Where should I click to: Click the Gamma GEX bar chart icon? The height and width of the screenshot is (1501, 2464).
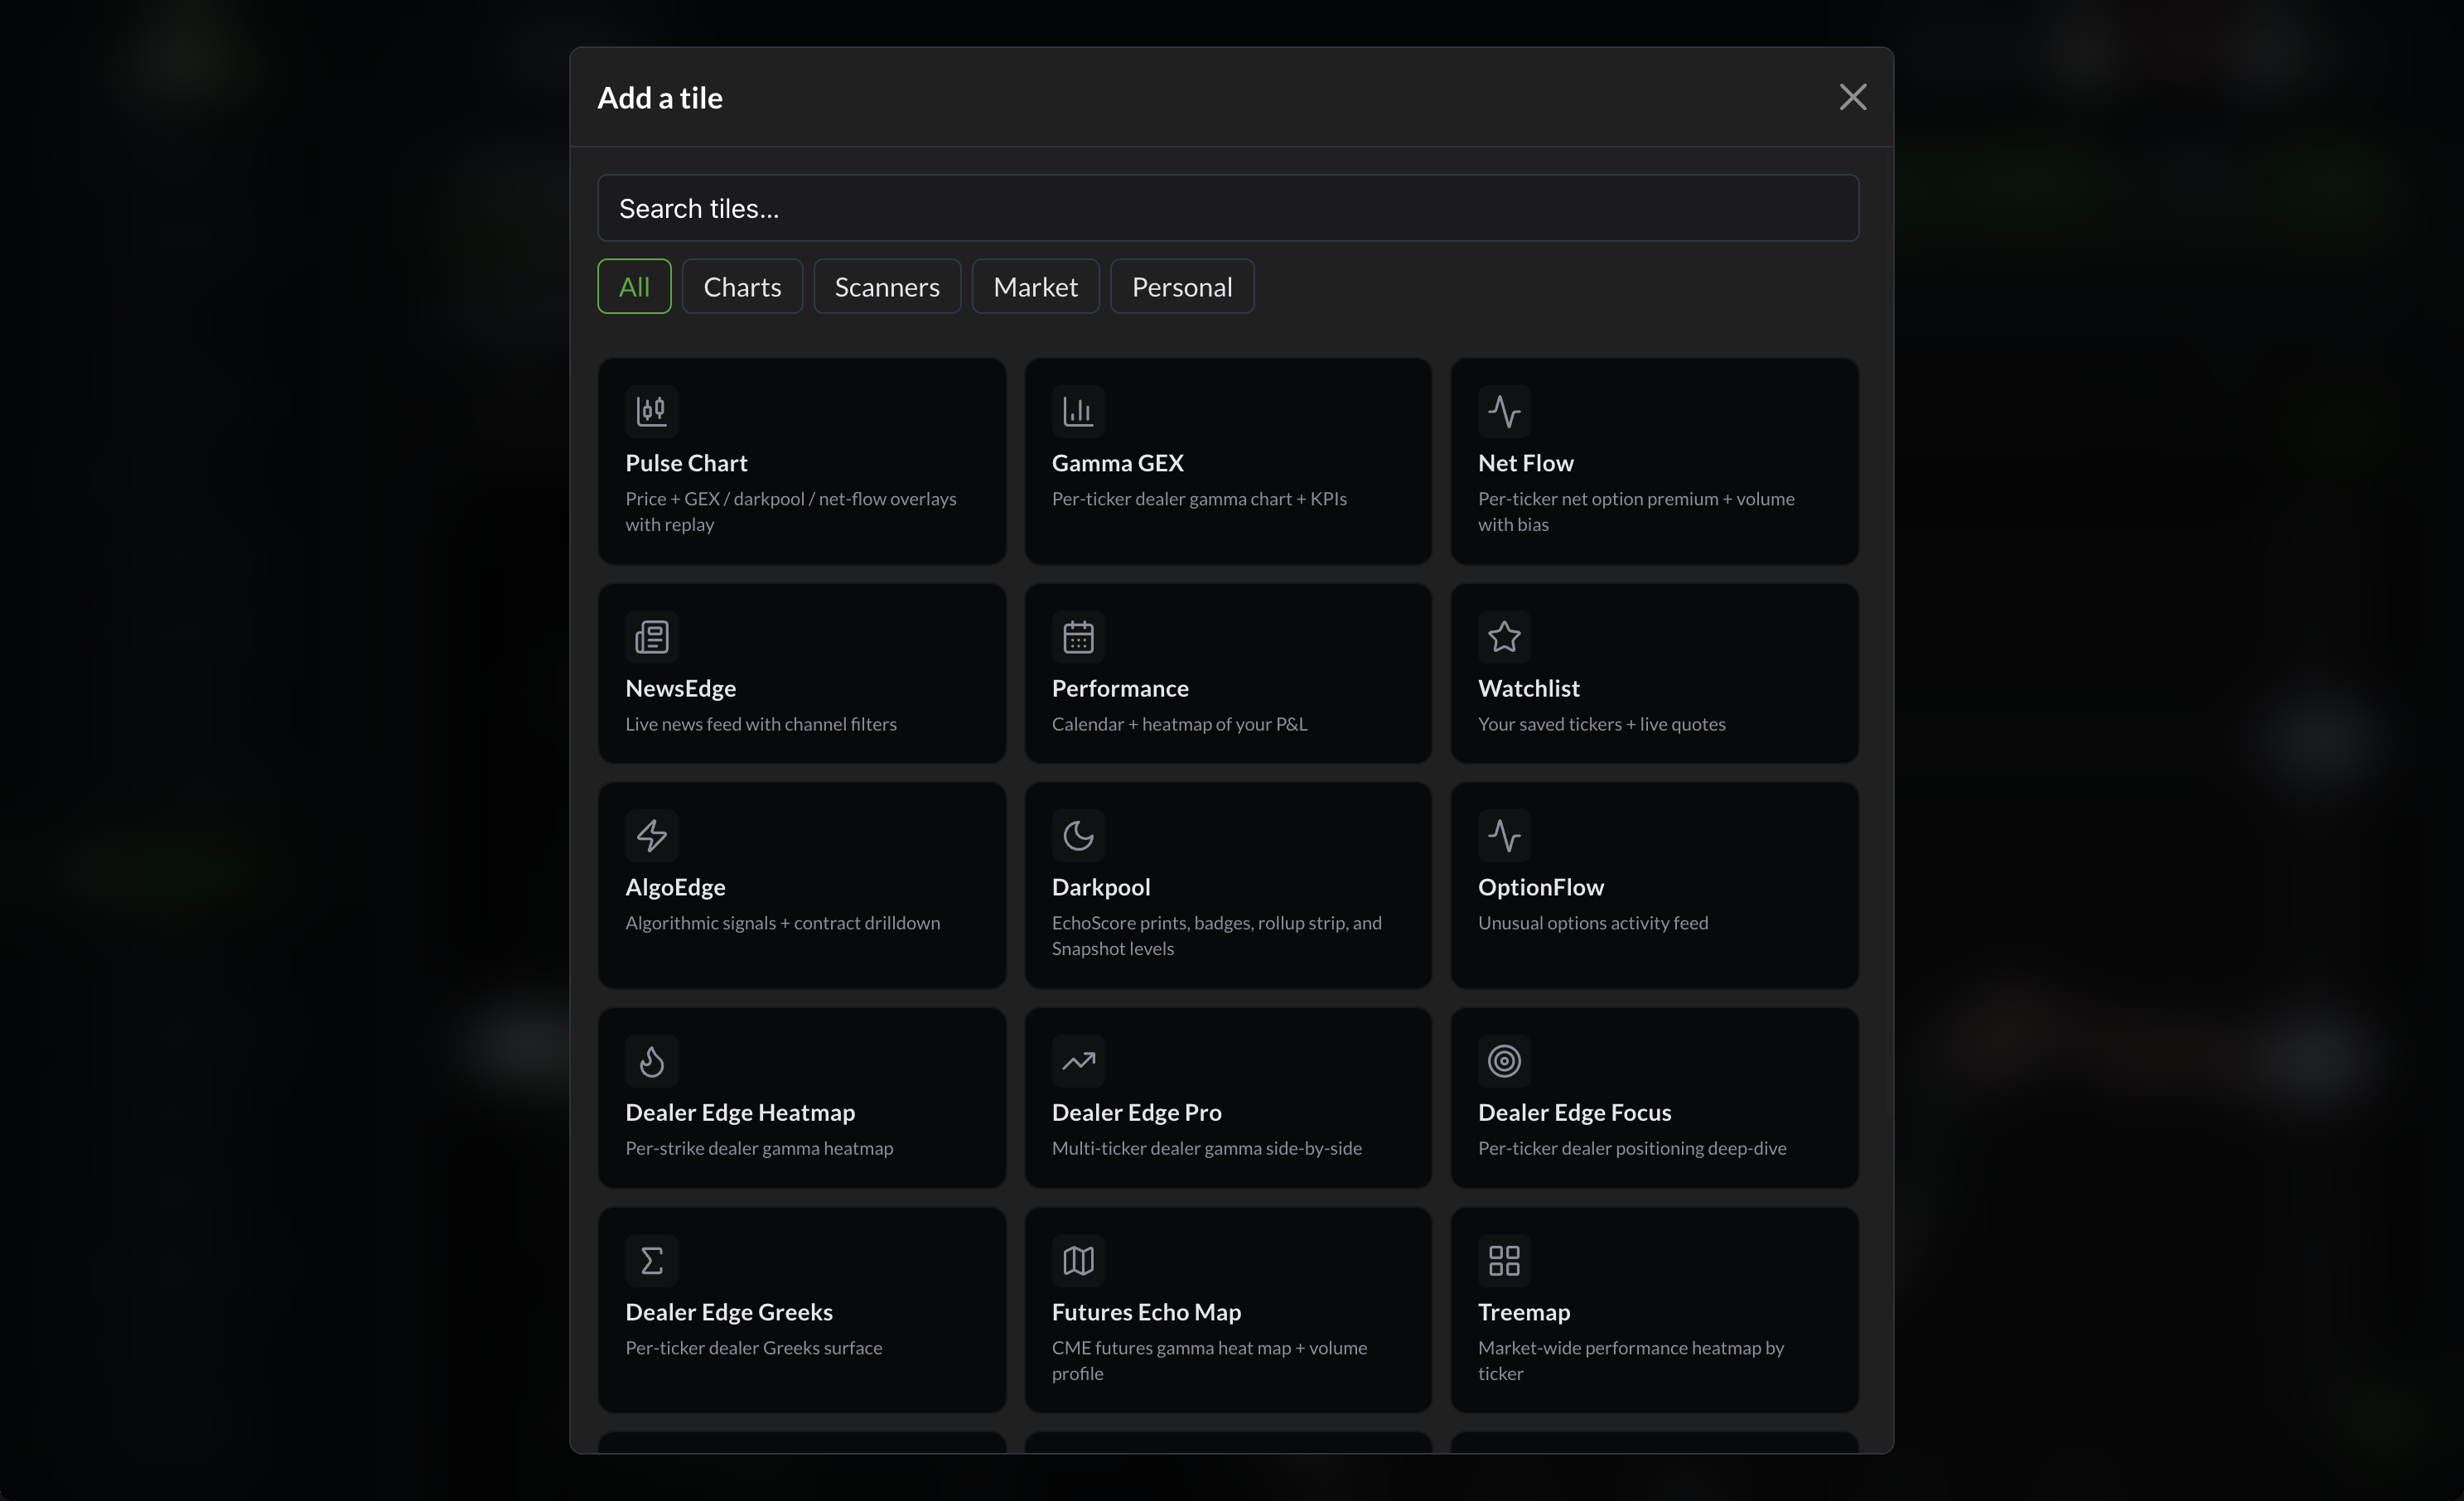(x=1078, y=411)
